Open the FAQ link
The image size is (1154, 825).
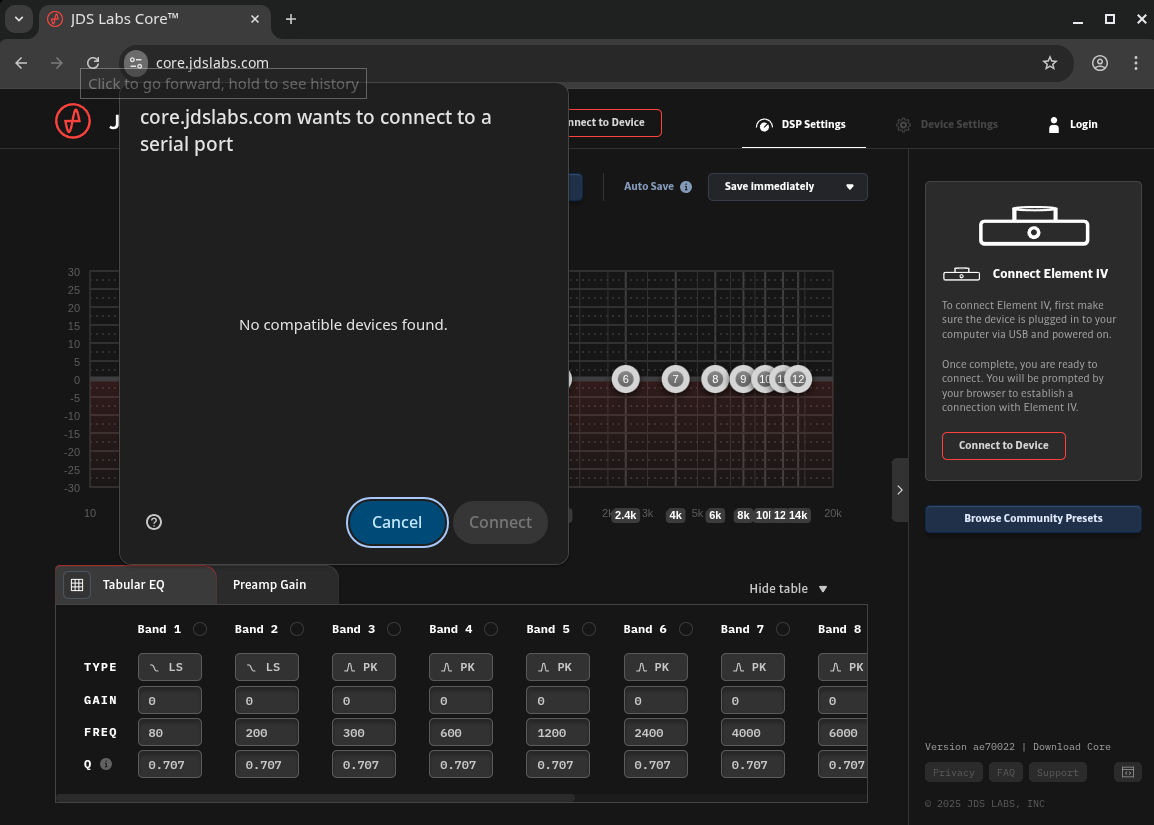[1005, 773]
